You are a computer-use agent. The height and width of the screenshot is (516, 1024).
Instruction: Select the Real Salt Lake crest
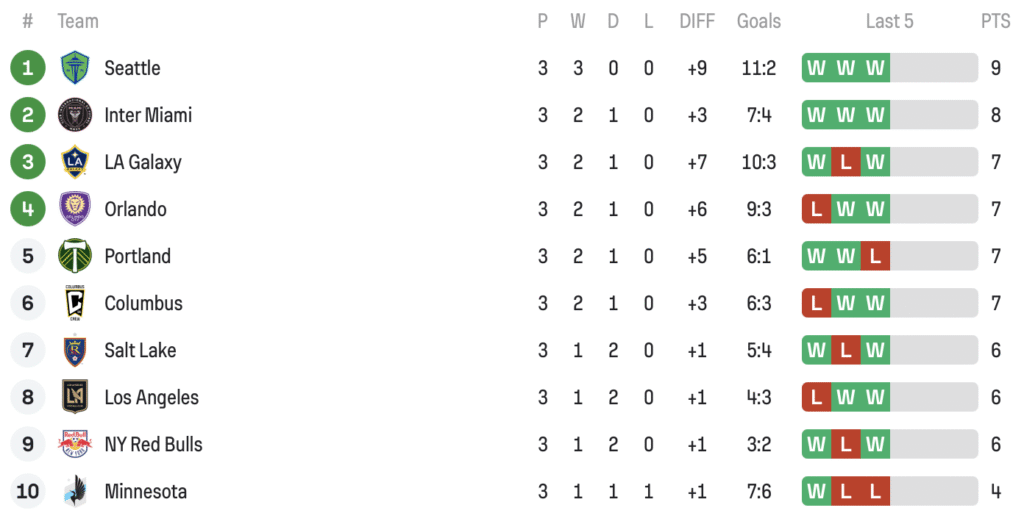pos(75,350)
